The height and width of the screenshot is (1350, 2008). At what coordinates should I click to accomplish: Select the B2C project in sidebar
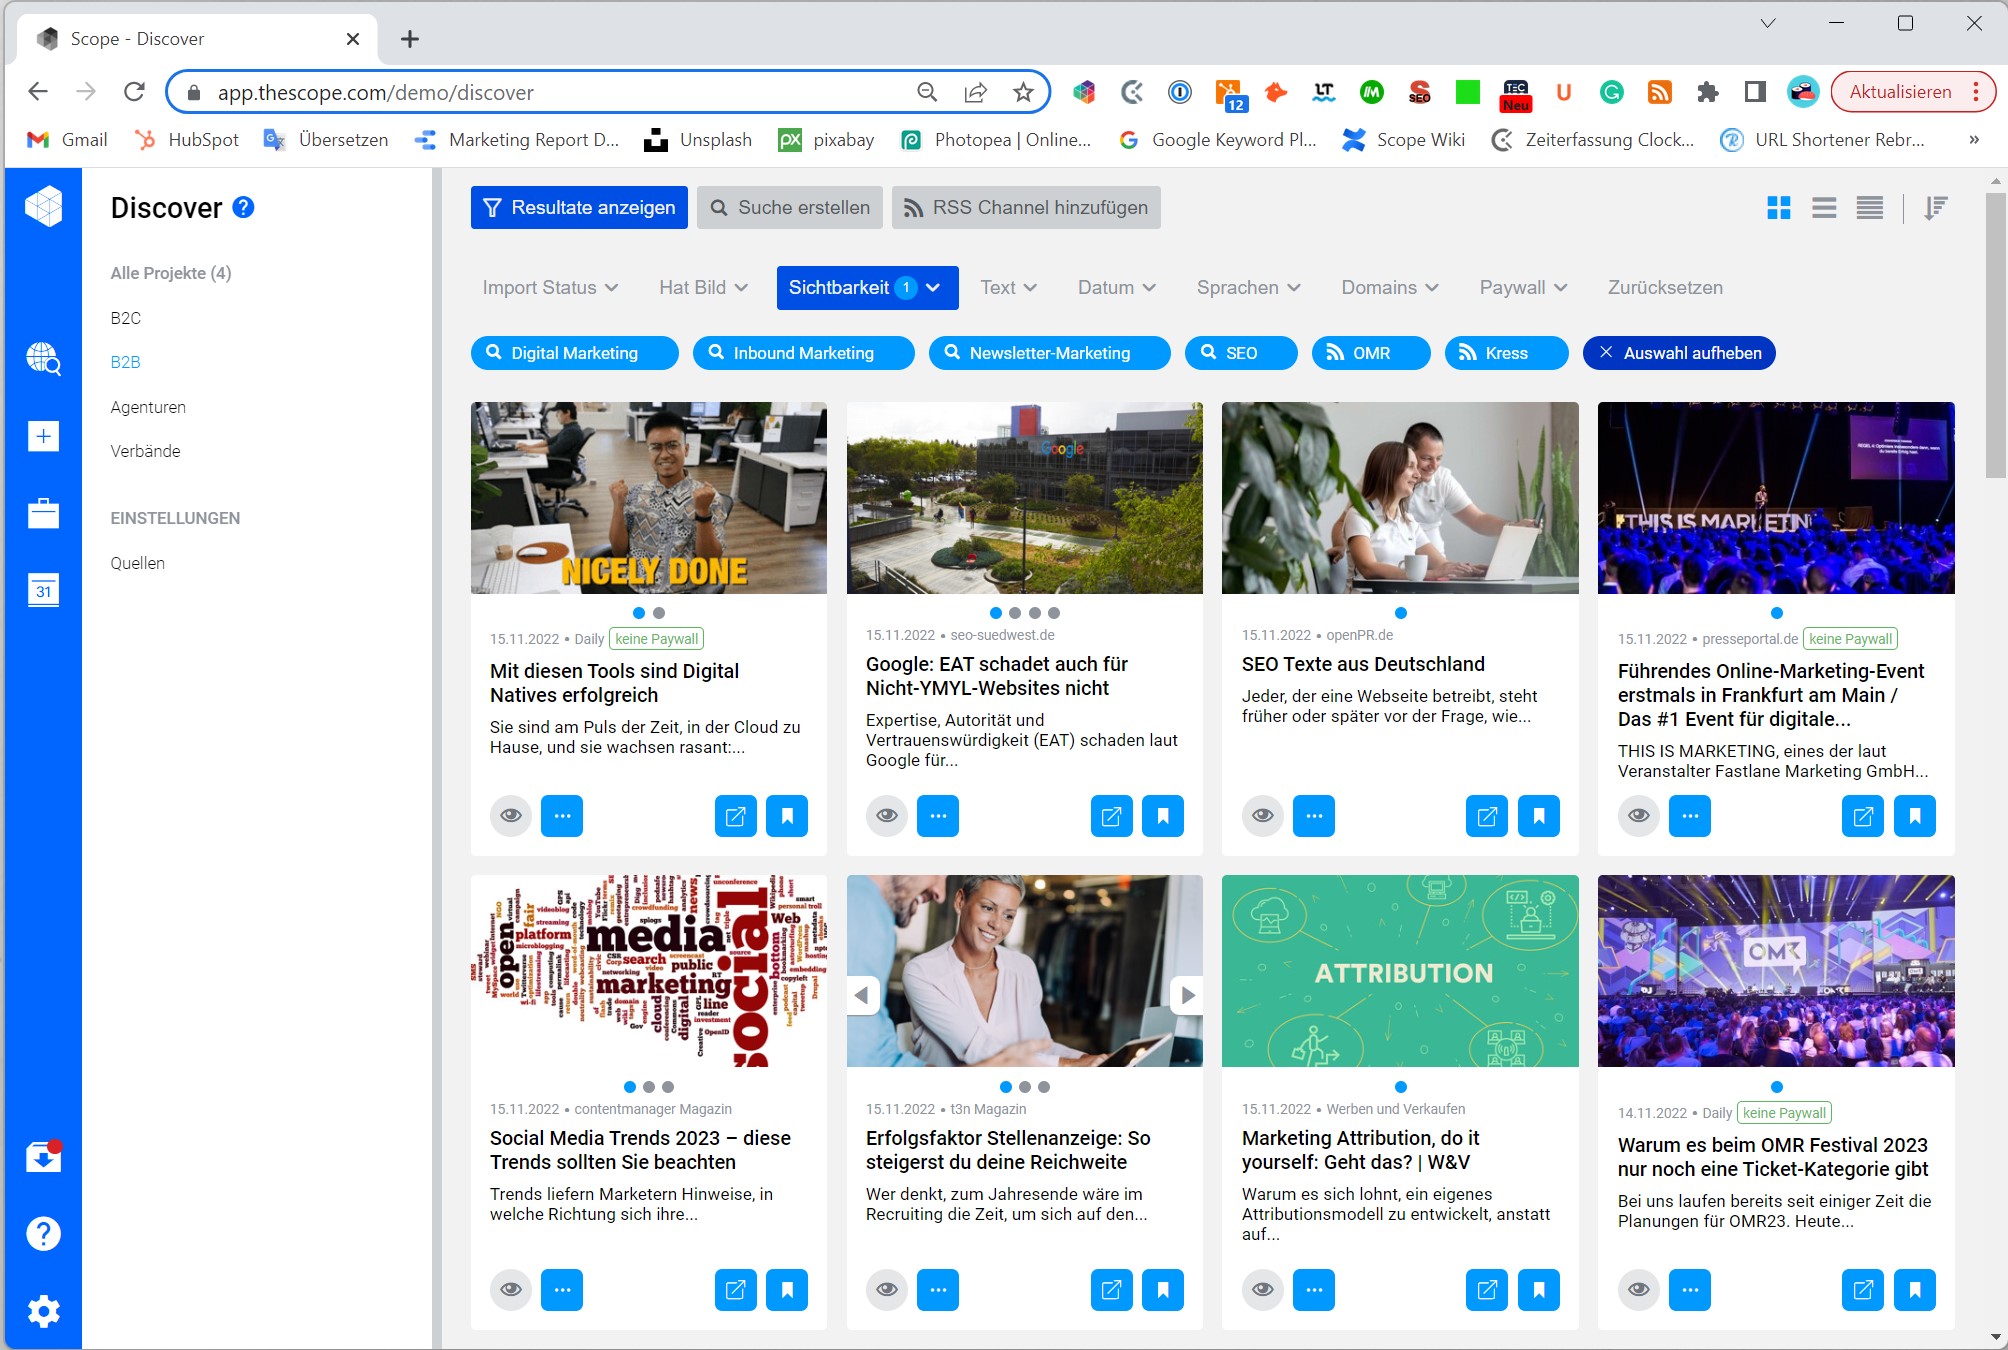(x=126, y=318)
